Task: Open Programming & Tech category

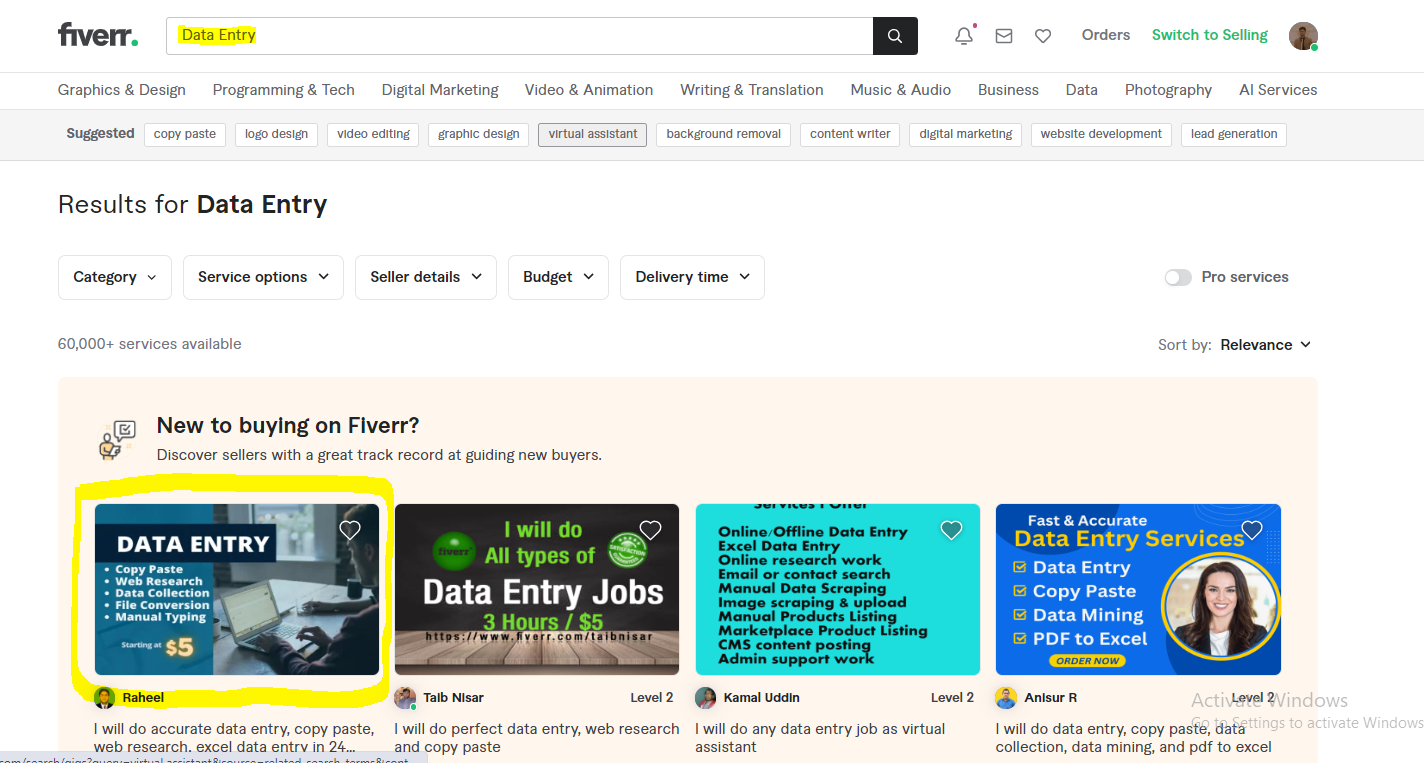Action: [x=284, y=90]
